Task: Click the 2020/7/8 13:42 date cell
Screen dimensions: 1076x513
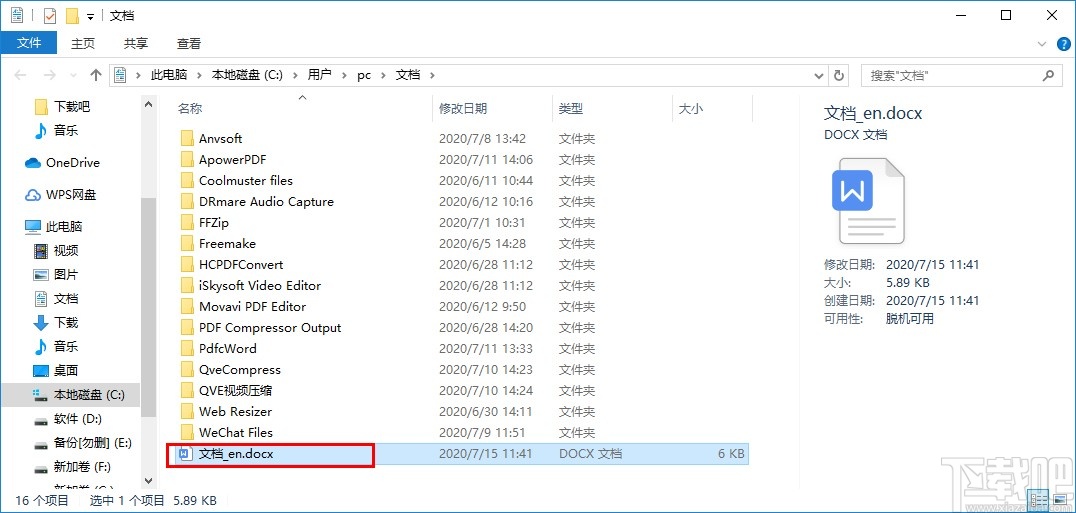Action: click(482, 139)
